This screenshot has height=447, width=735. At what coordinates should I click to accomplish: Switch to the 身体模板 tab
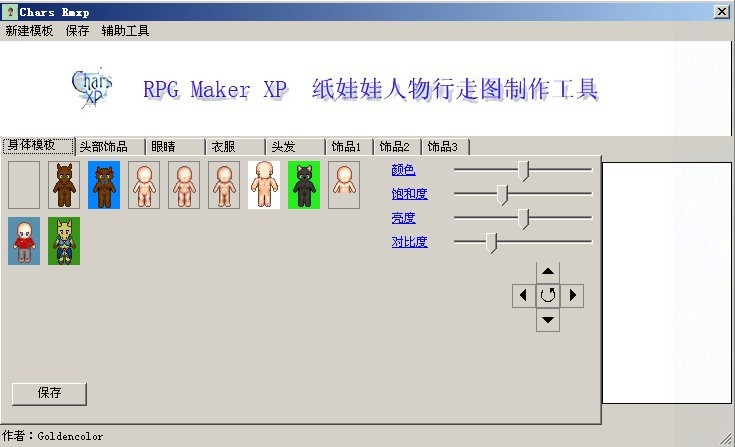point(38,146)
